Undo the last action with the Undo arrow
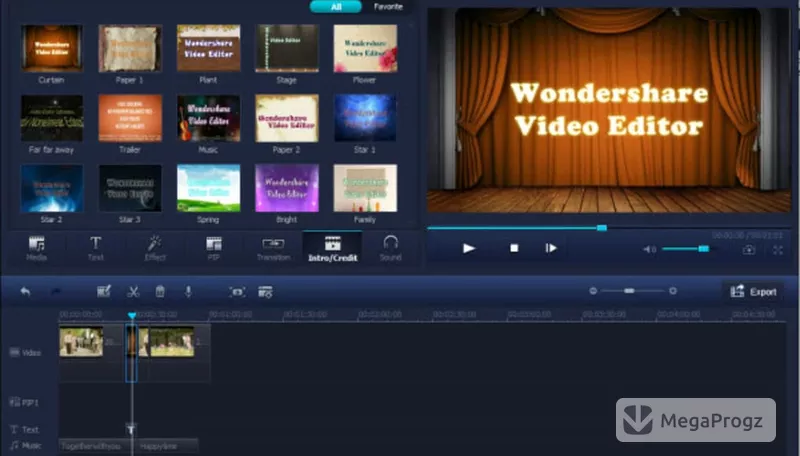Image resolution: width=800 pixels, height=456 pixels. click(25, 291)
